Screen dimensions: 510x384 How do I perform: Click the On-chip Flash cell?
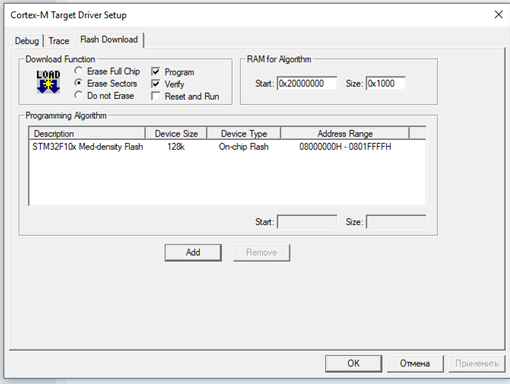[x=244, y=147]
